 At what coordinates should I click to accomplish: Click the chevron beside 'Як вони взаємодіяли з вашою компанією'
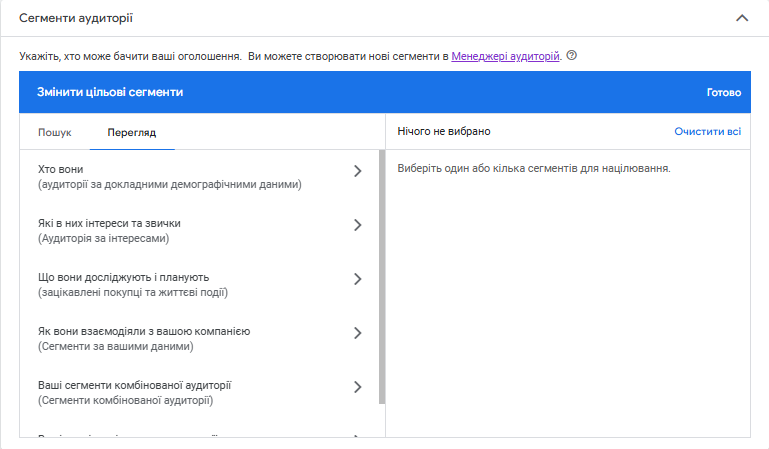[x=358, y=333]
